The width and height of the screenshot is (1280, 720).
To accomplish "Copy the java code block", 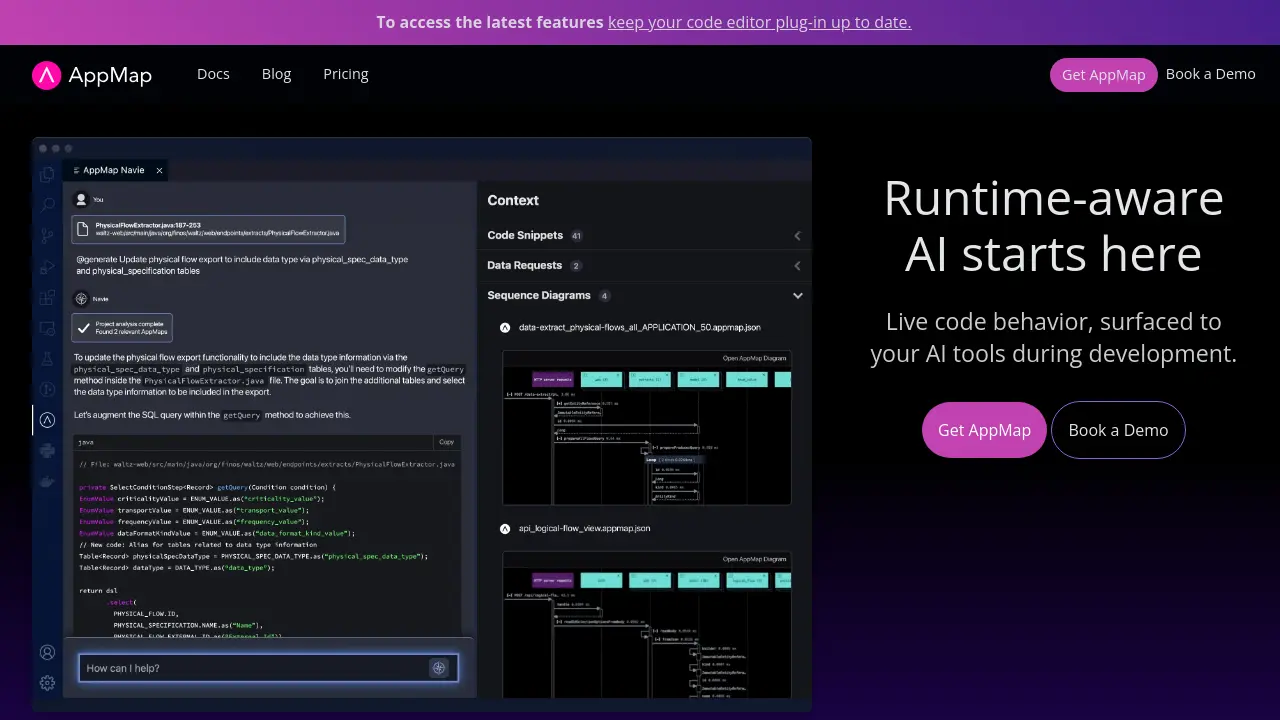I will (446, 441).
